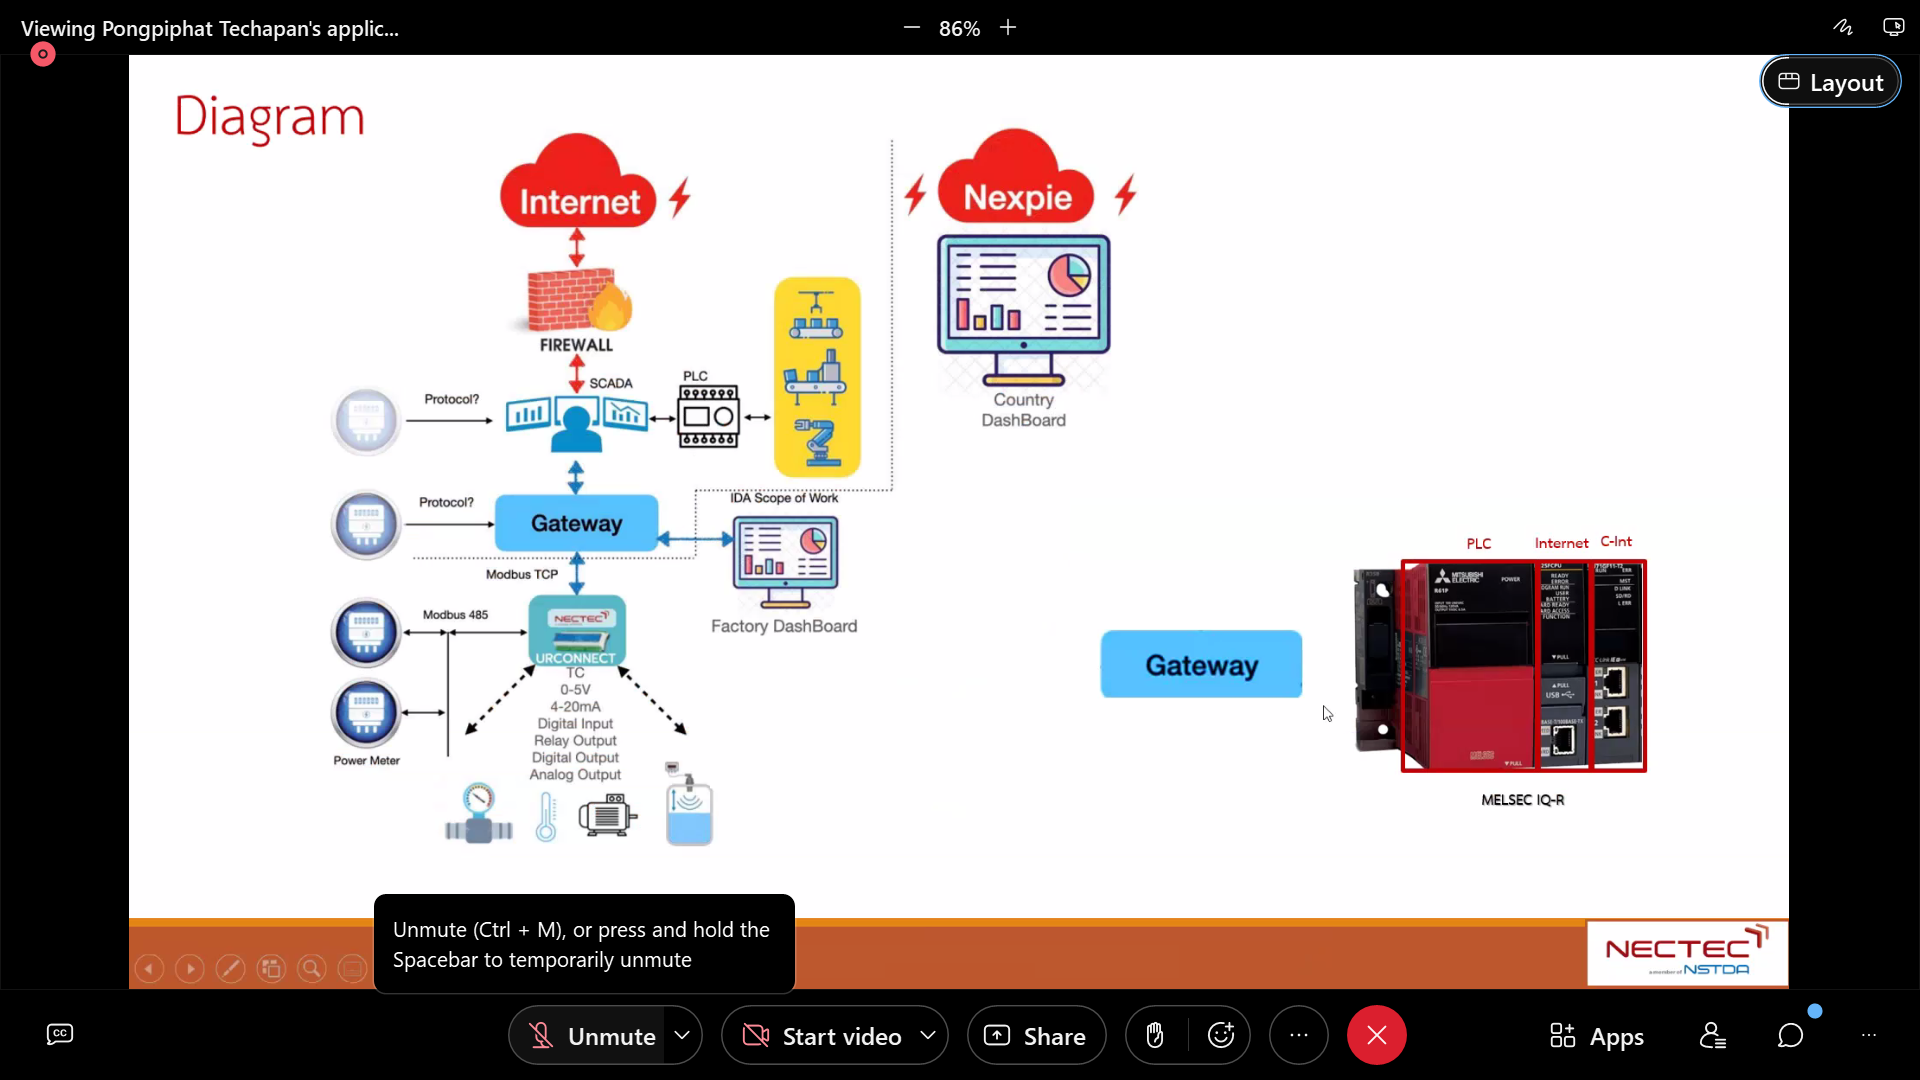Expand video options arrow next to Start video

point(928,1036)
